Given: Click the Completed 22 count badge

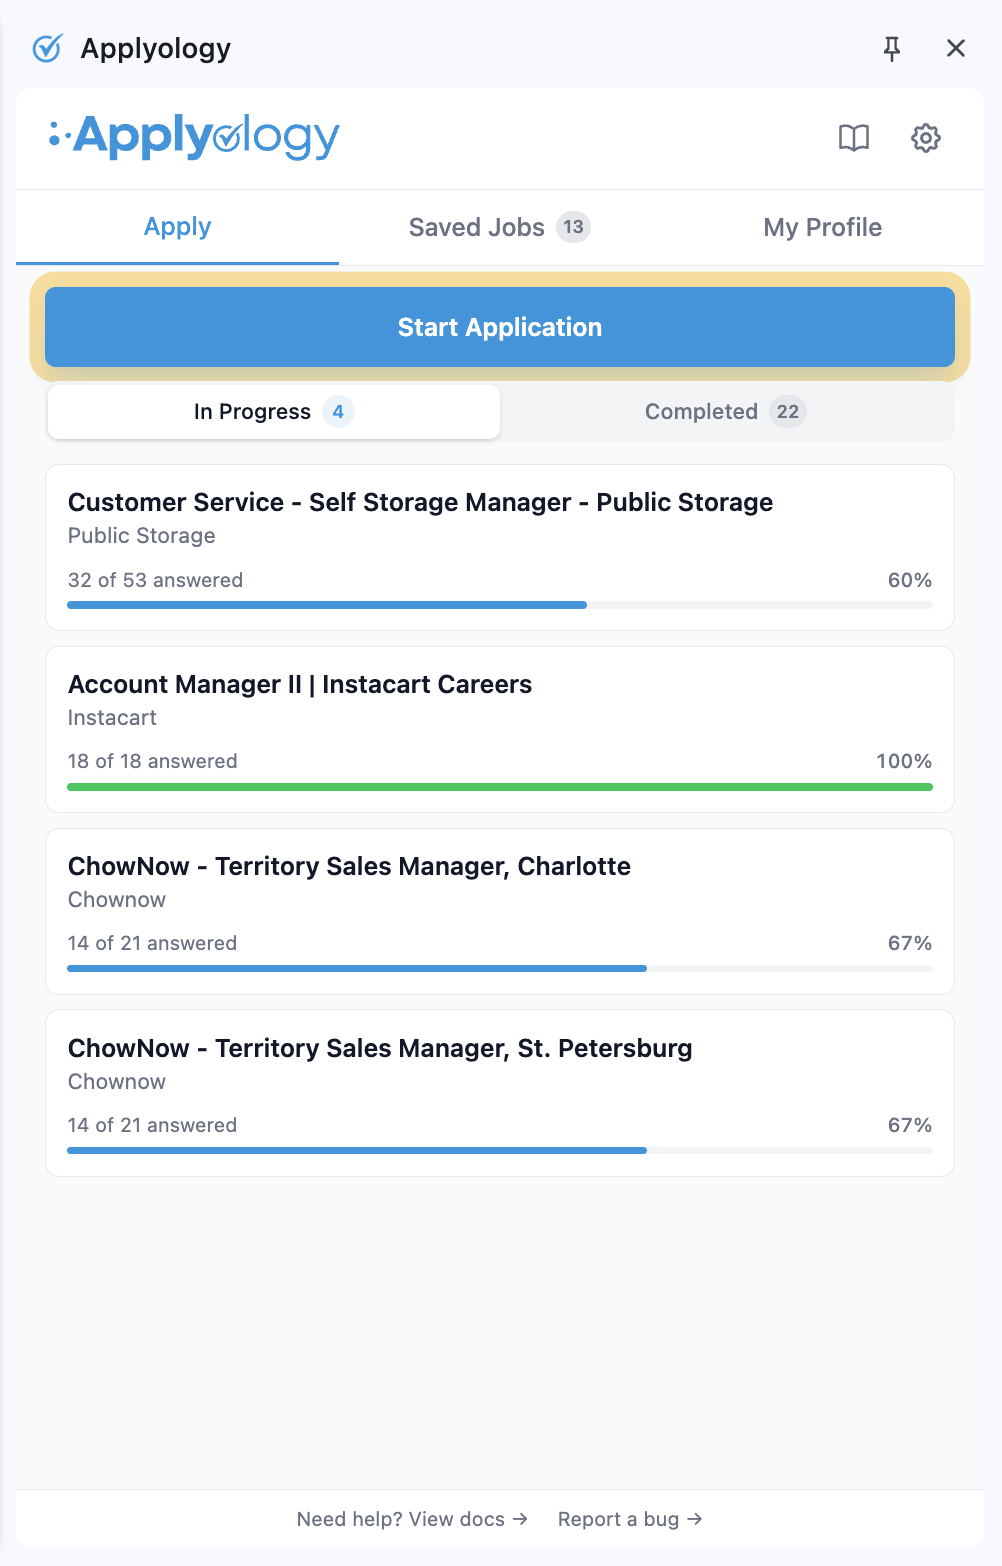Looking at the screenshot, I should tap(788, 412).
